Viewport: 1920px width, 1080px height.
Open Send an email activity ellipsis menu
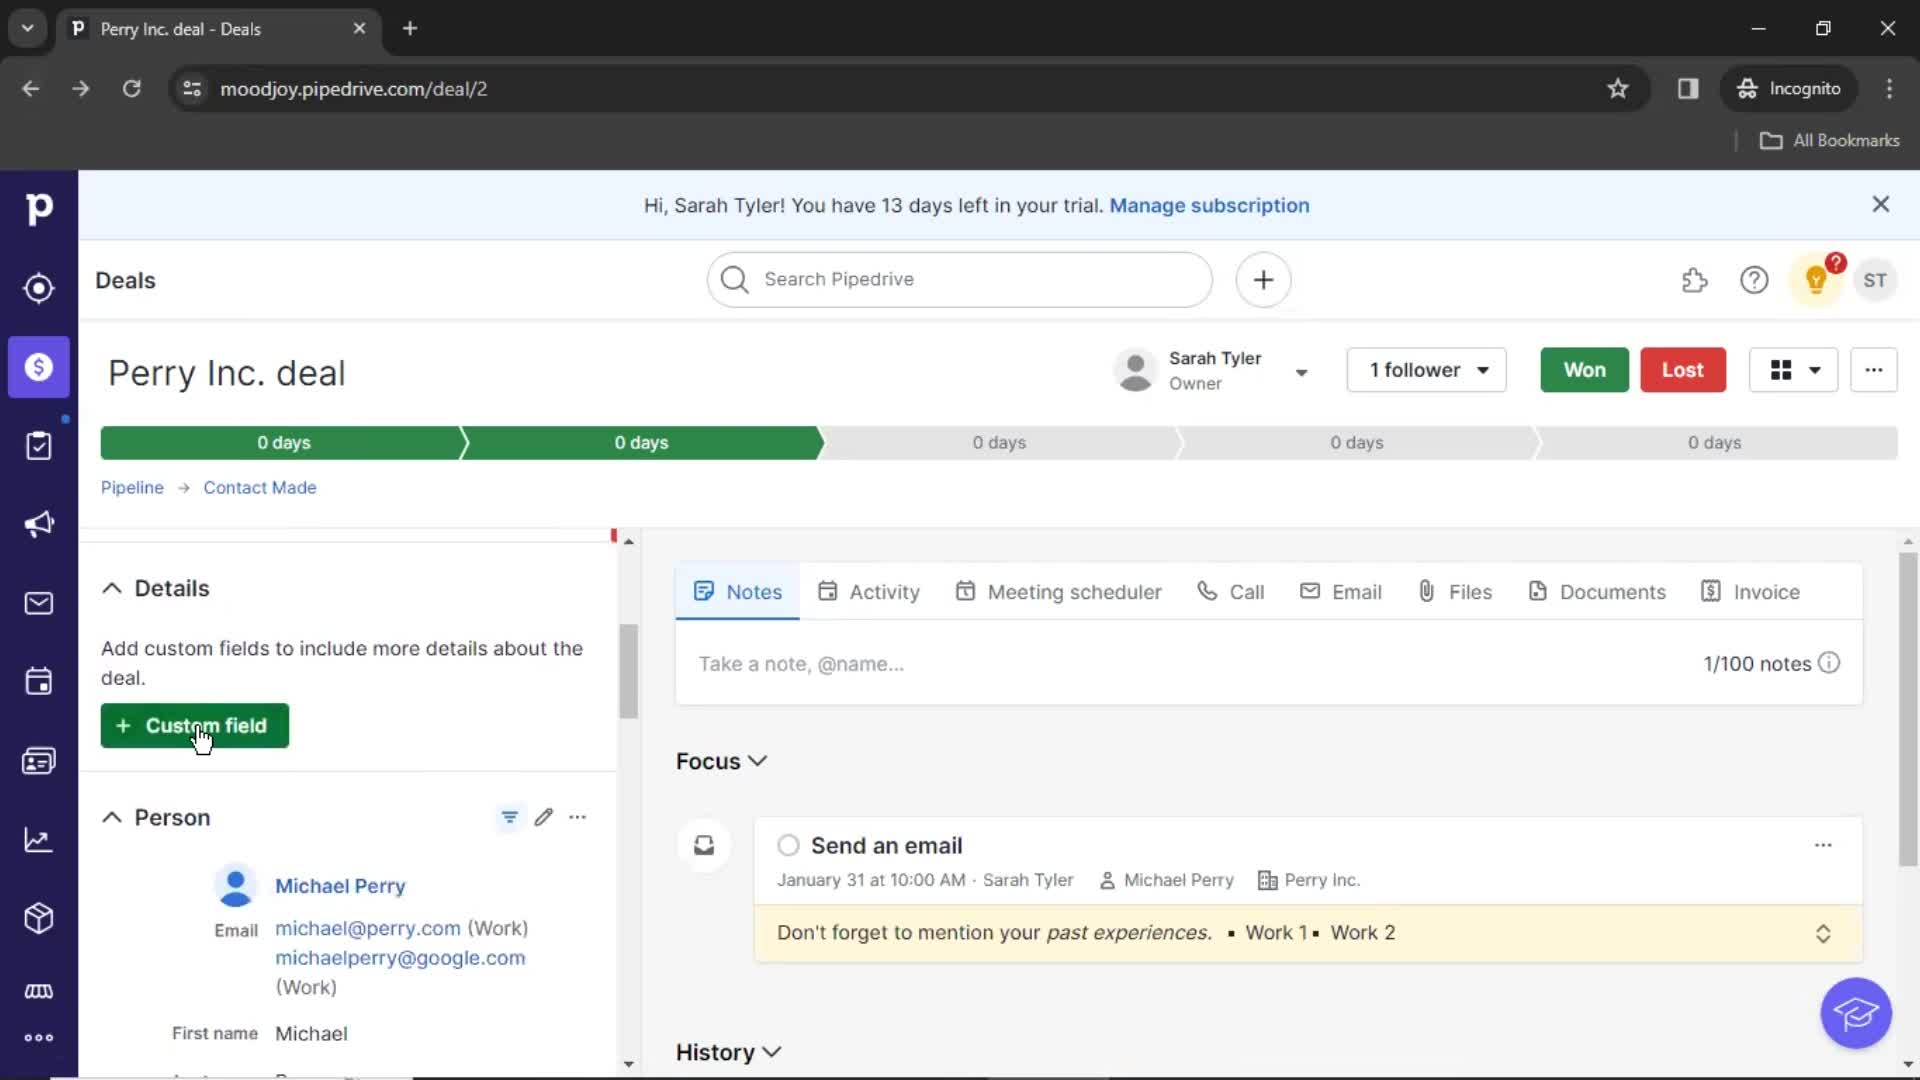[x=1823, y=845]
